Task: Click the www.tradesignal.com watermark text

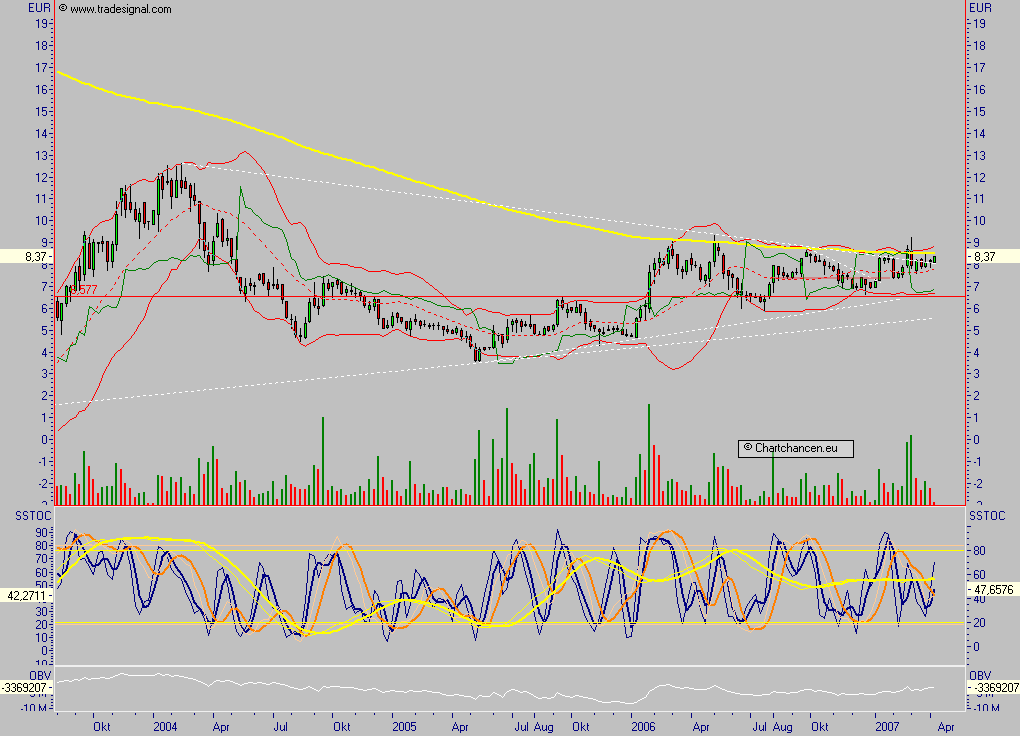Action: [121, 9]
